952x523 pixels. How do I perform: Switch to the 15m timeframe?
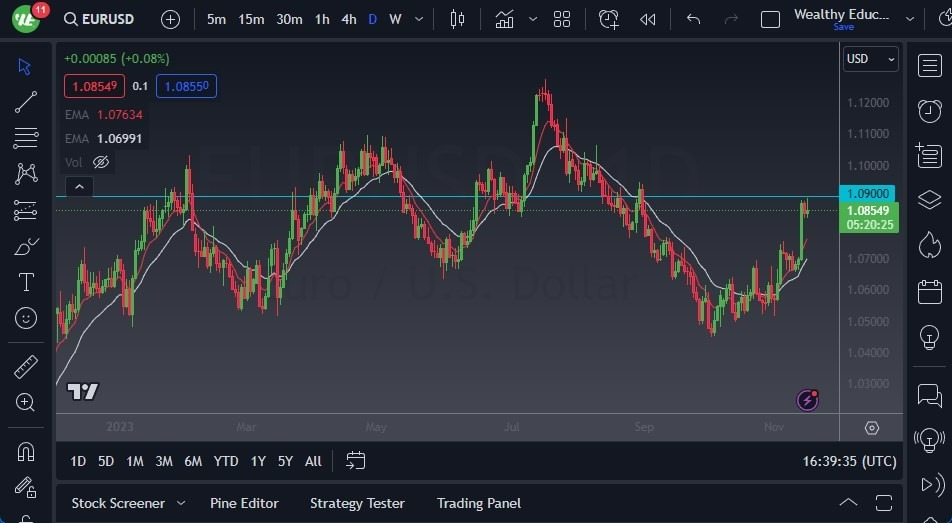(x=251, y=19)
